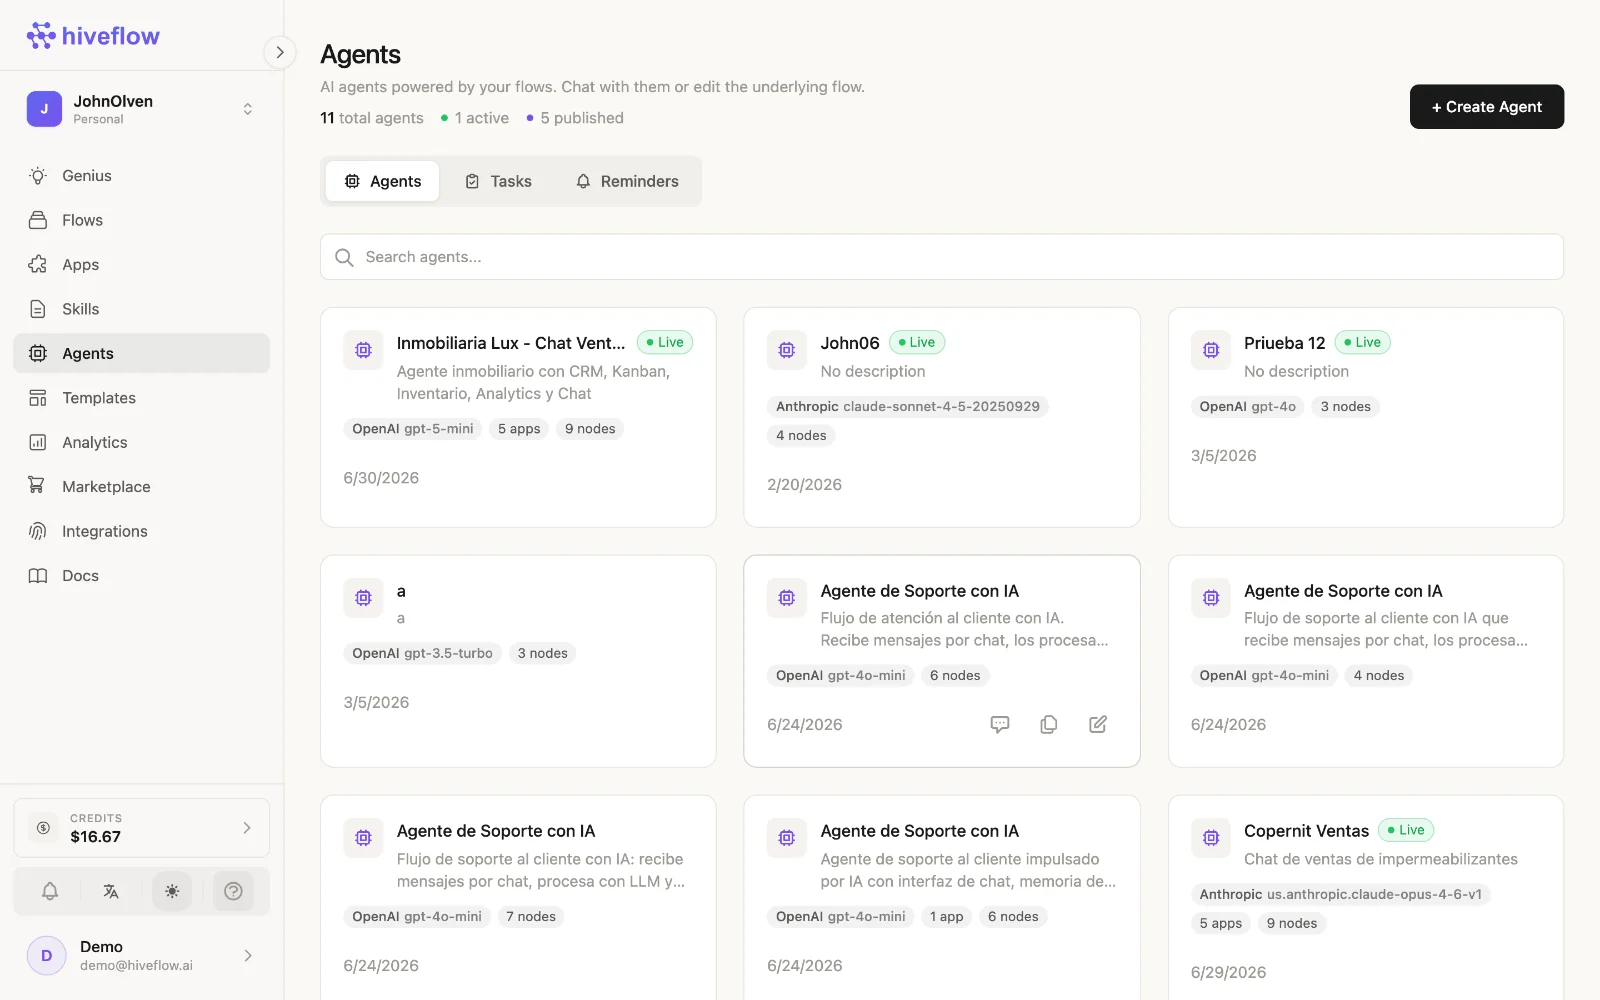Open the help question mark icon
The width and height of the screenshot is (1600, 1000).
pyautogui.click(x=233, y=891)
